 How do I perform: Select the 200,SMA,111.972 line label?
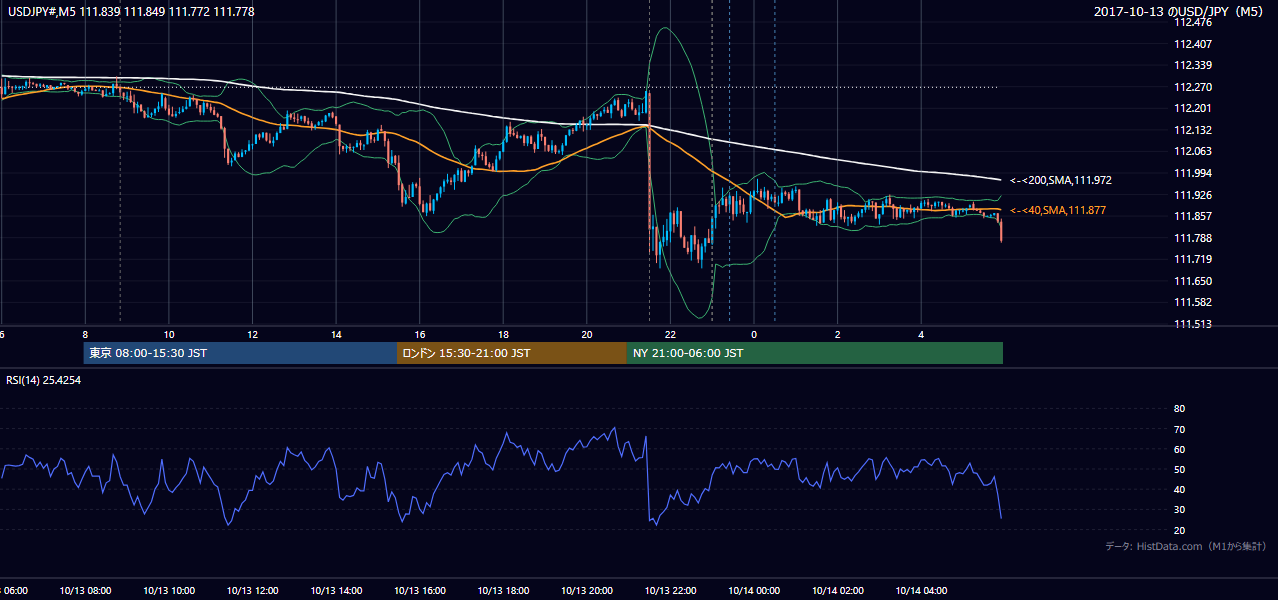click(1060, 181)
